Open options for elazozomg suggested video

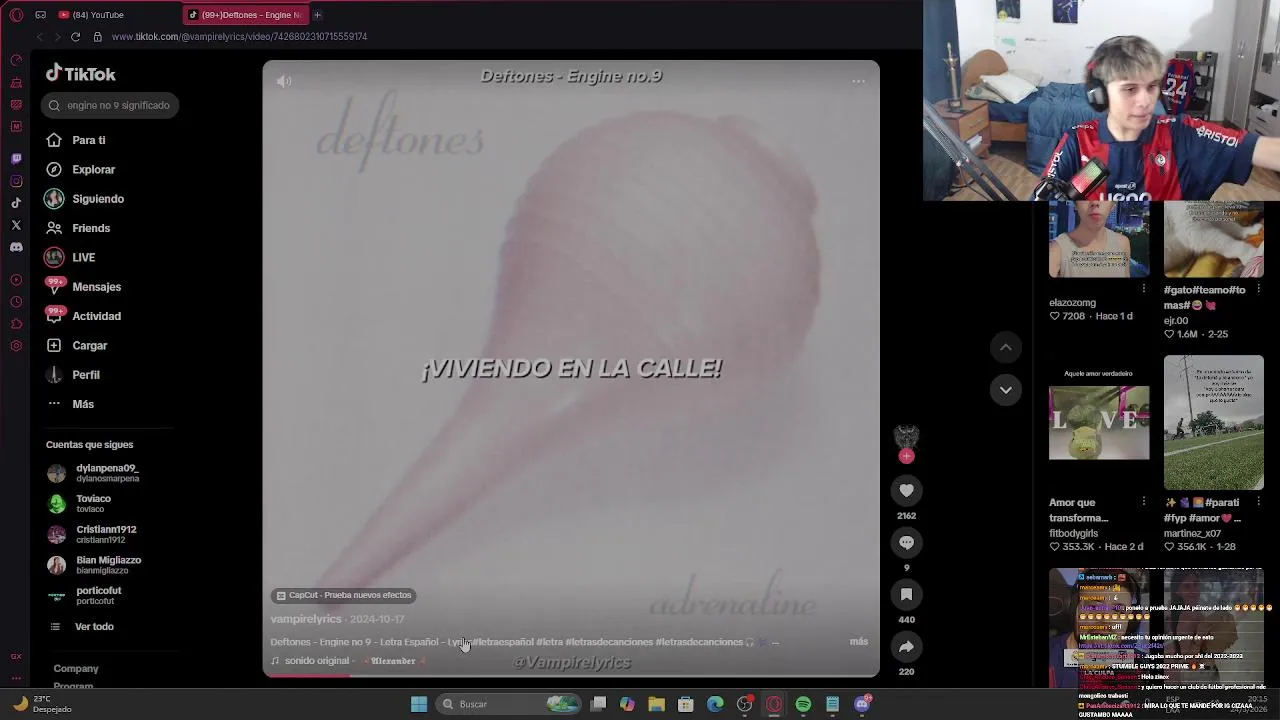tap(1144, 288)
